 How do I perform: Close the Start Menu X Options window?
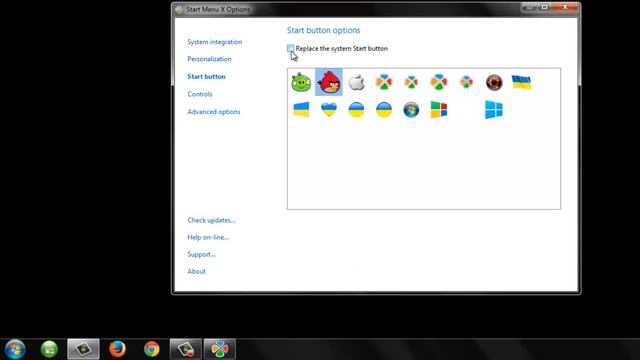[x=565, y=7]
